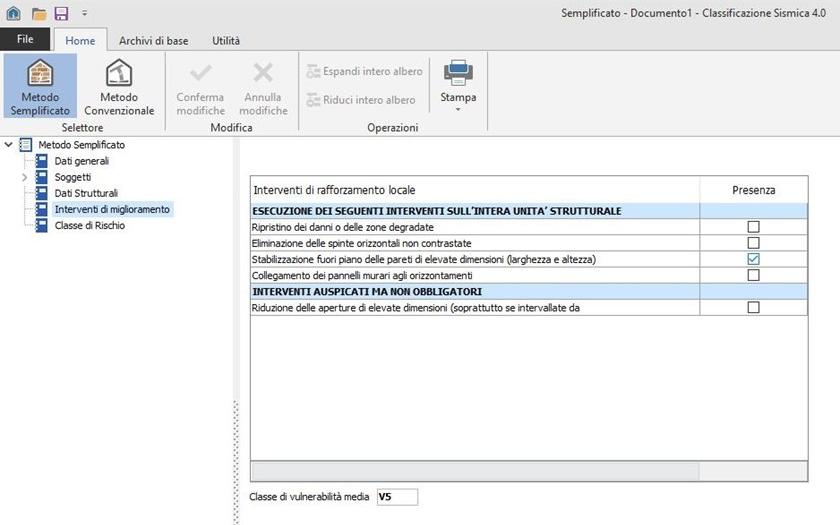Click the Stampa printer icon

[458, 73]
